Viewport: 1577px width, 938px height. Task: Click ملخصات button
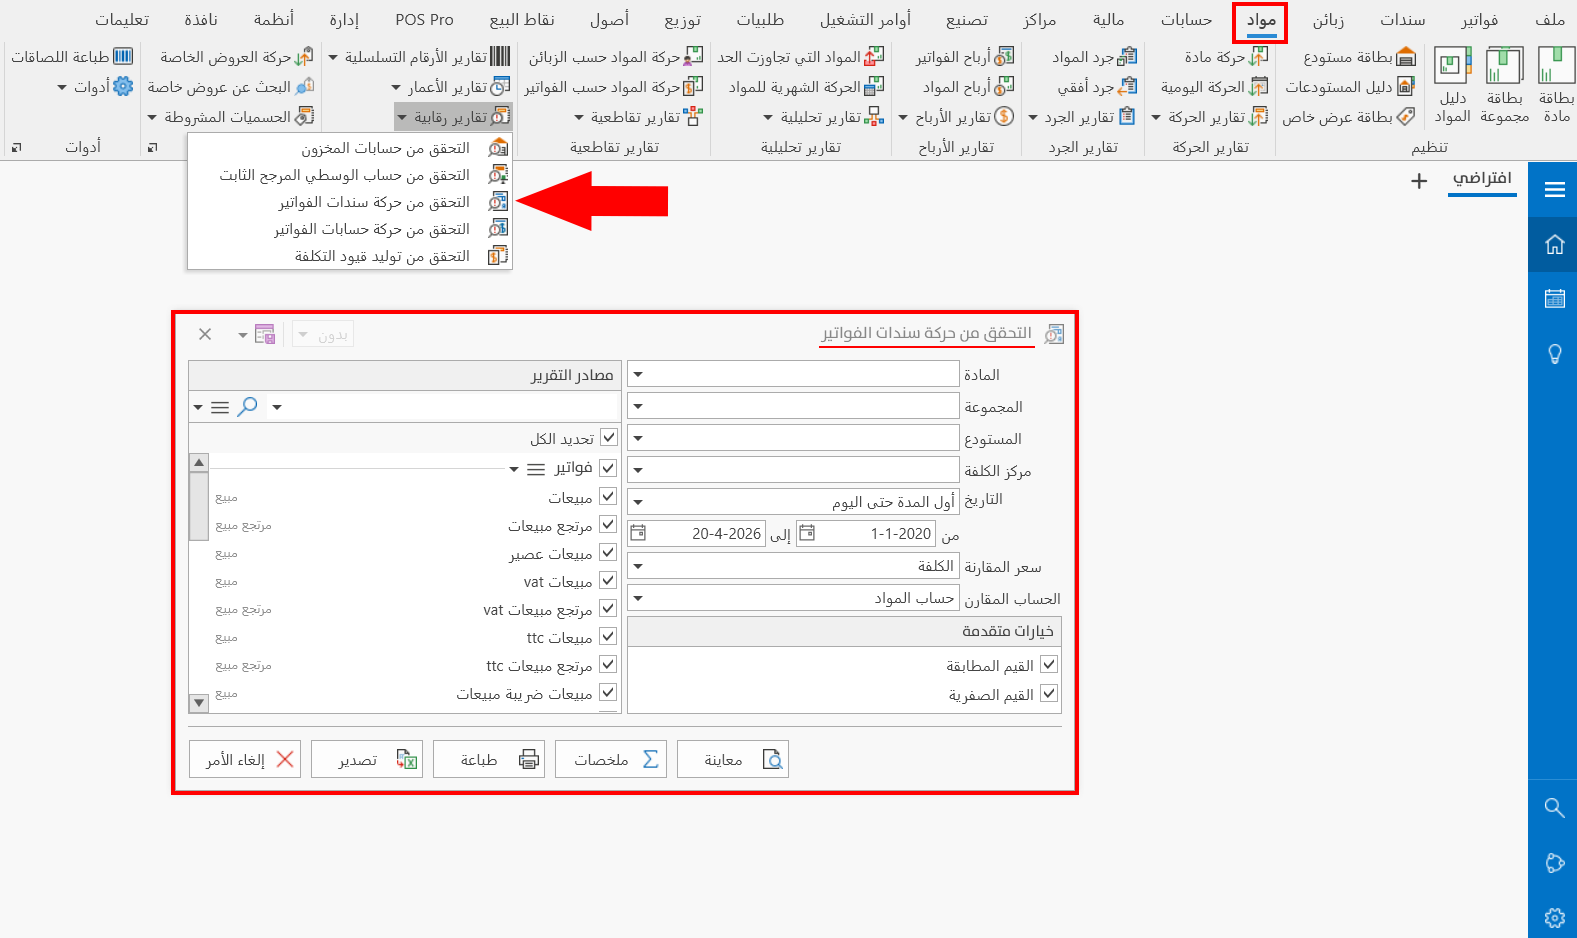coord(611,759)
